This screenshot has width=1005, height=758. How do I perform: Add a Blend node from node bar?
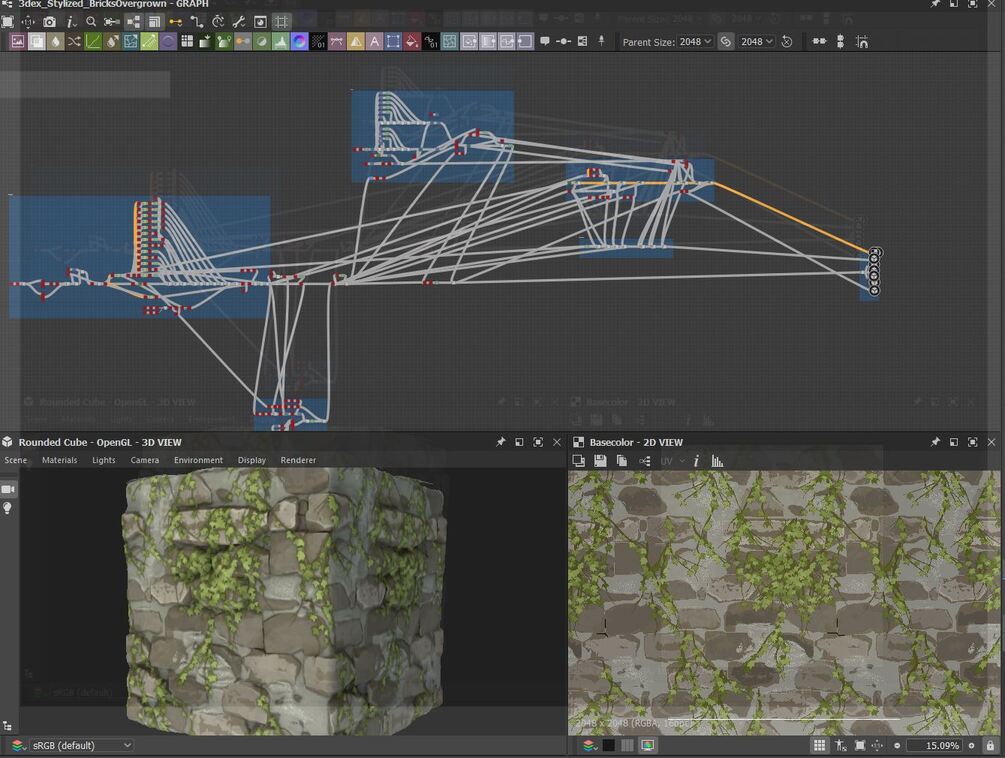37,42
